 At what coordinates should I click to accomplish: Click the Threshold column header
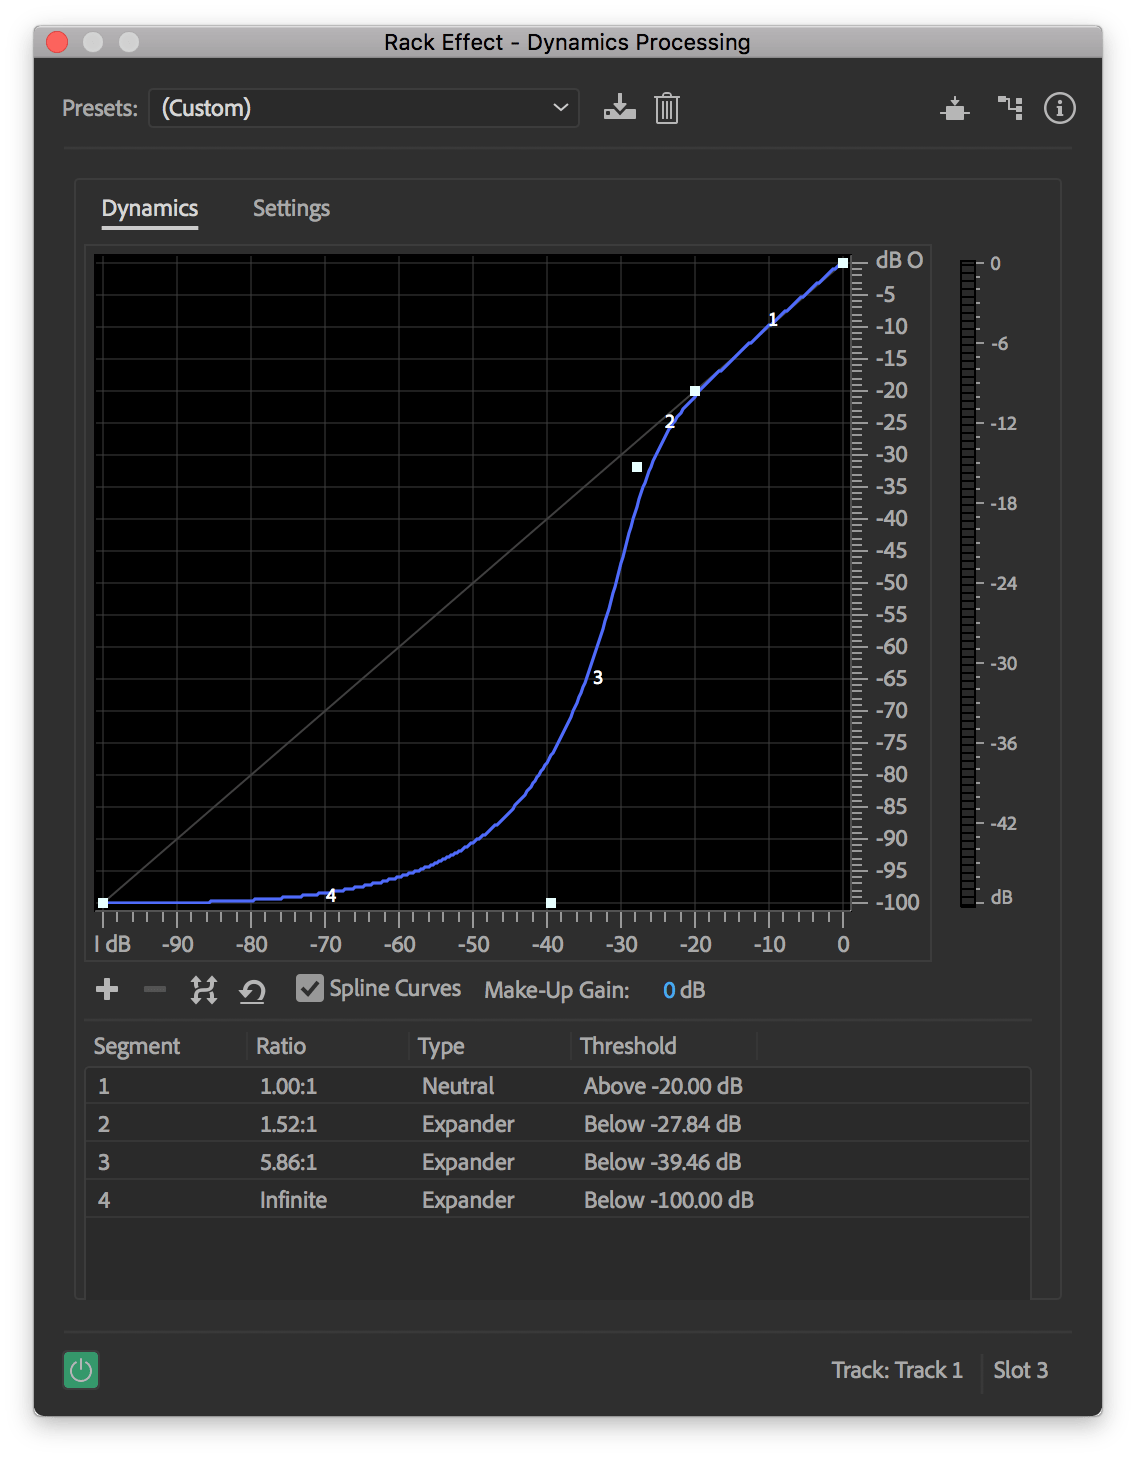628,1046
